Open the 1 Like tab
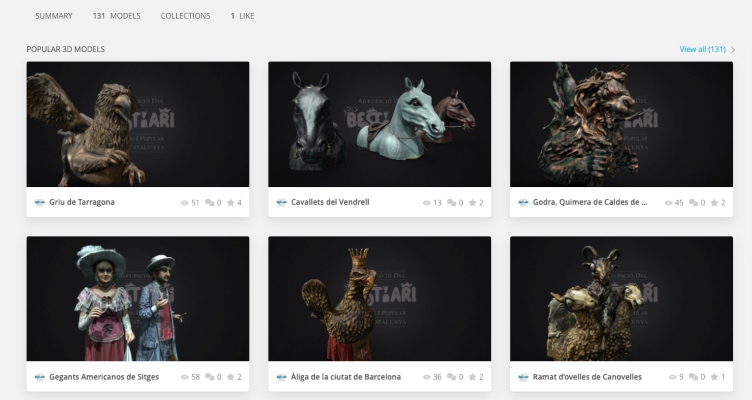 (242, 16)
